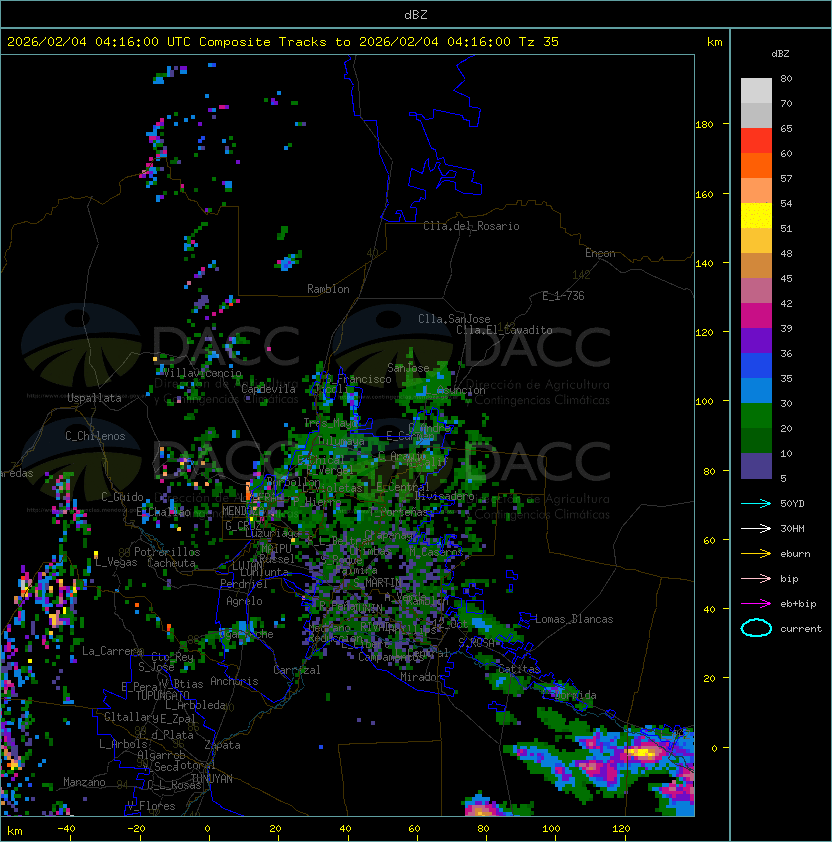Click the Composite Tracks timestamp header

coord(283,42)
